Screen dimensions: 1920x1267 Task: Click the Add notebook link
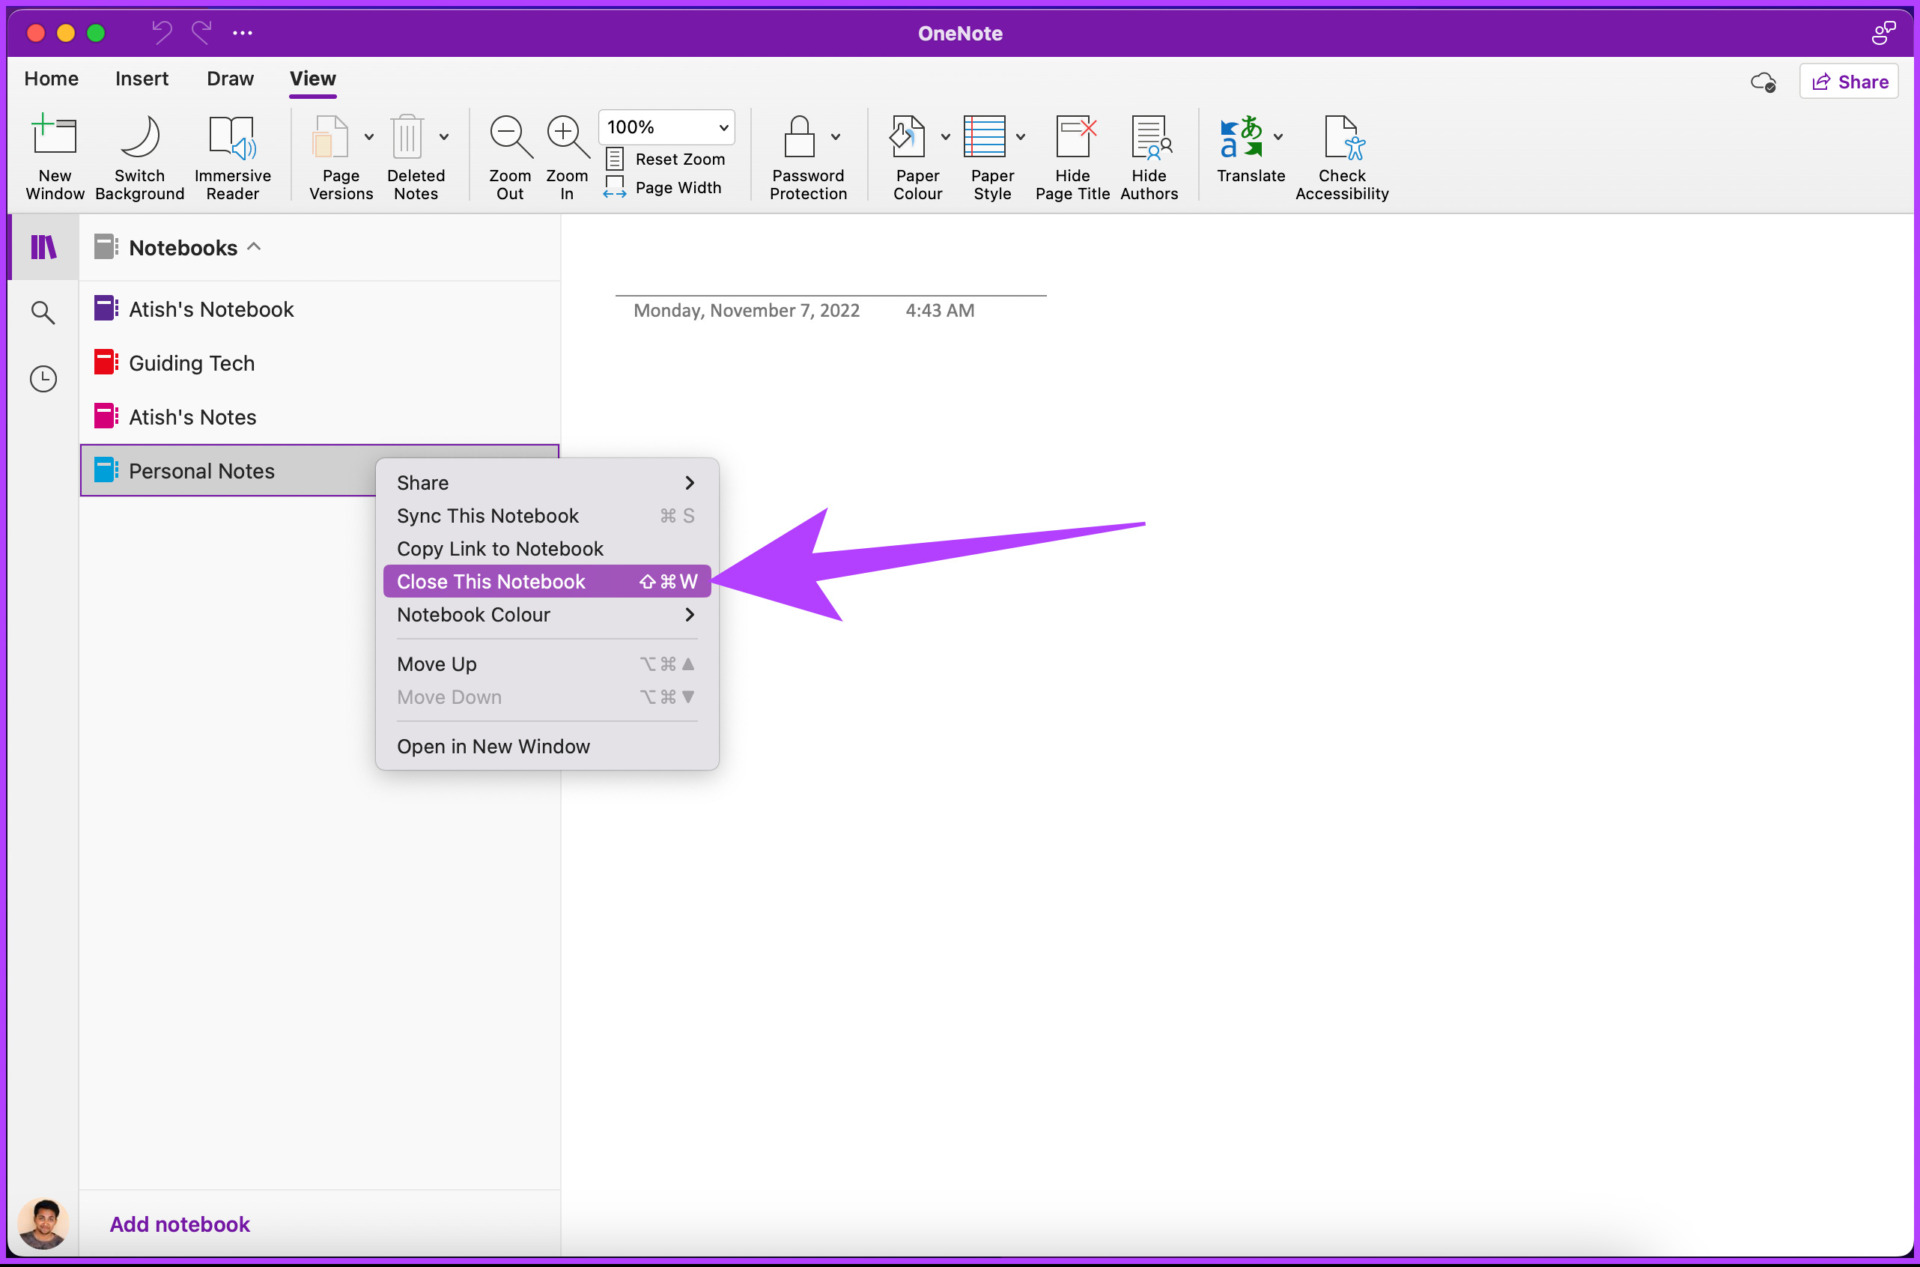tap(179, 1223)
